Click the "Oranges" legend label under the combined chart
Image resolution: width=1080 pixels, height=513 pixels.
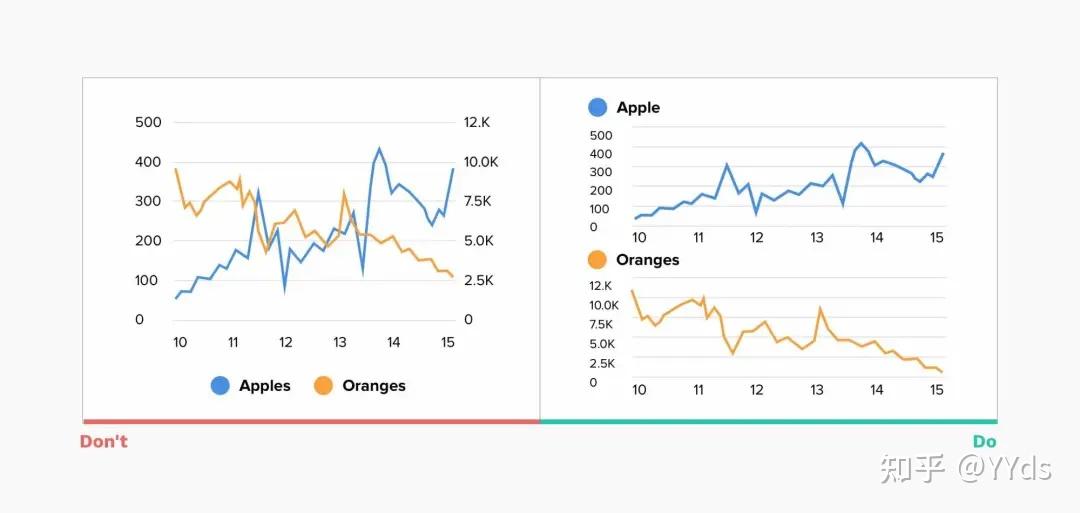[x=374, y=386]
